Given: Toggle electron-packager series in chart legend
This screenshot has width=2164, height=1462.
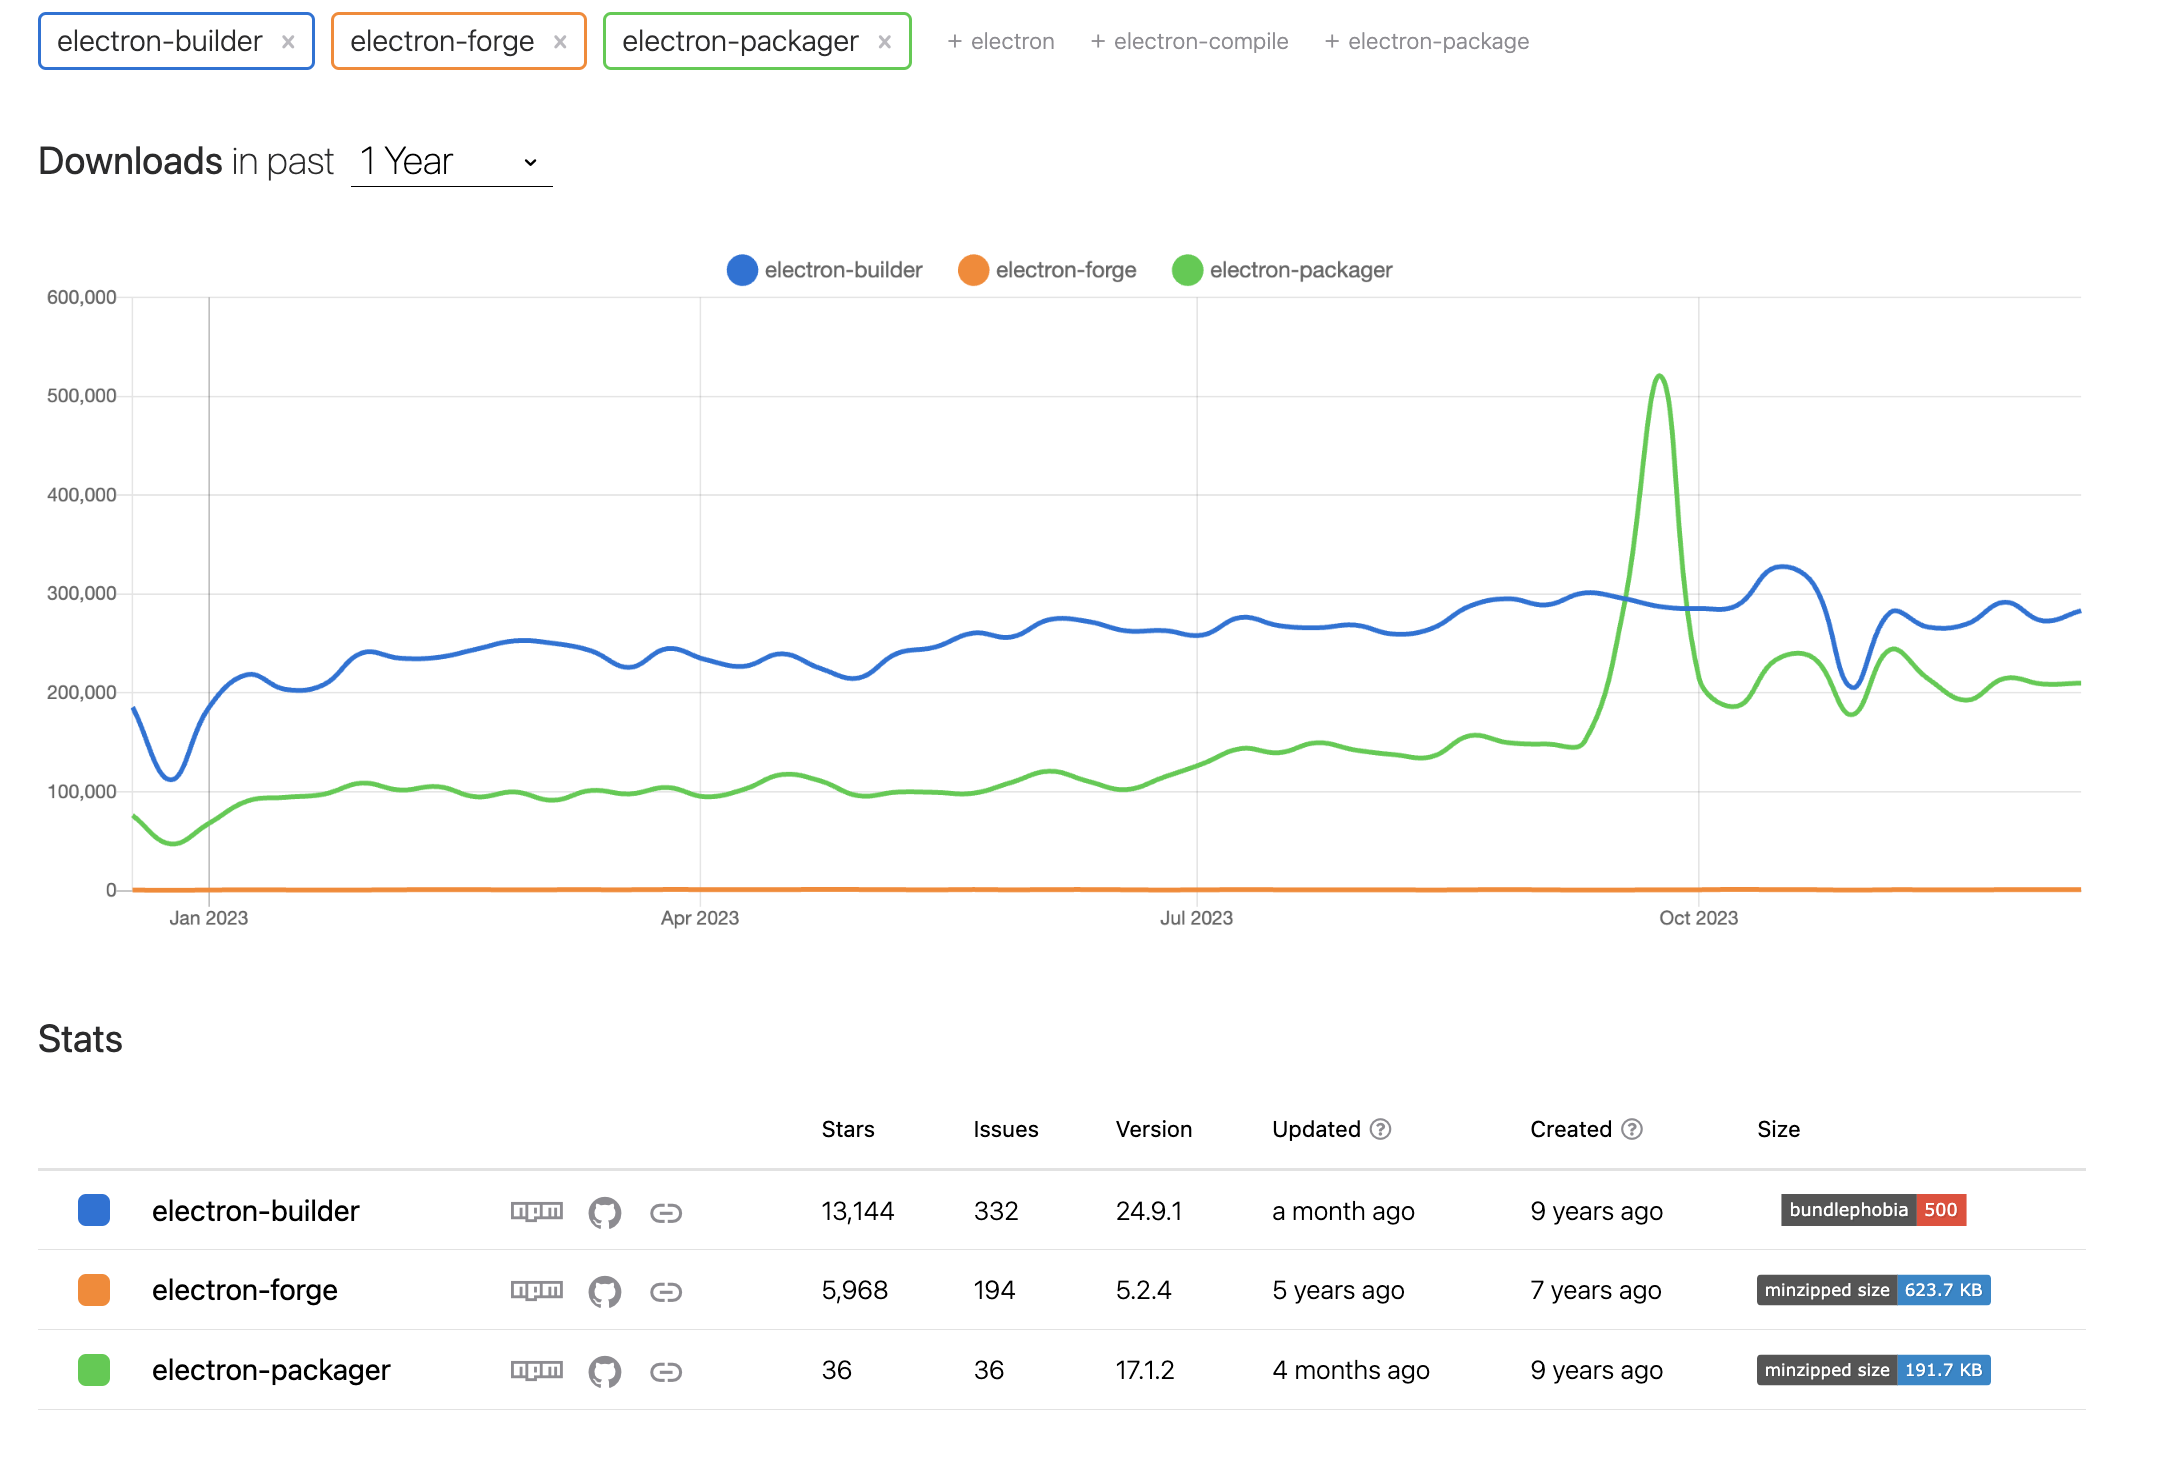Looking at the screenshot, I should tap(1282, 270).
